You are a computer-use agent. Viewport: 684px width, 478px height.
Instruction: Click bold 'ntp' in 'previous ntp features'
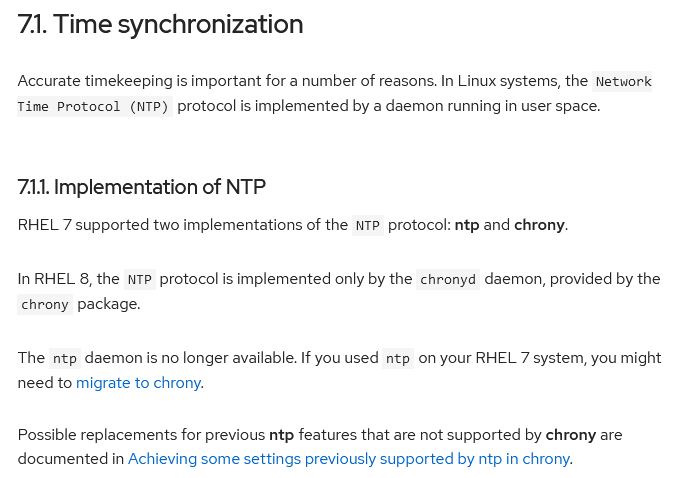[x=281, y=435]
